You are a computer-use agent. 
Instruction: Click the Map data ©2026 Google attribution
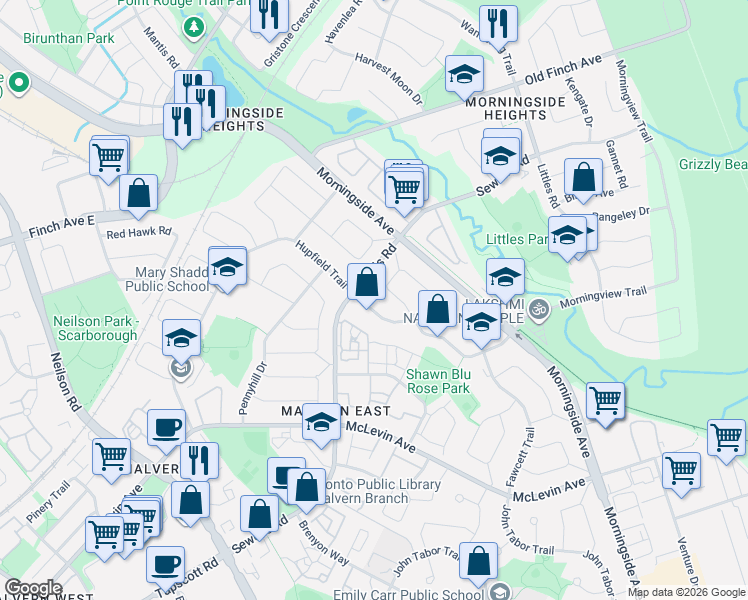[687, 593]
